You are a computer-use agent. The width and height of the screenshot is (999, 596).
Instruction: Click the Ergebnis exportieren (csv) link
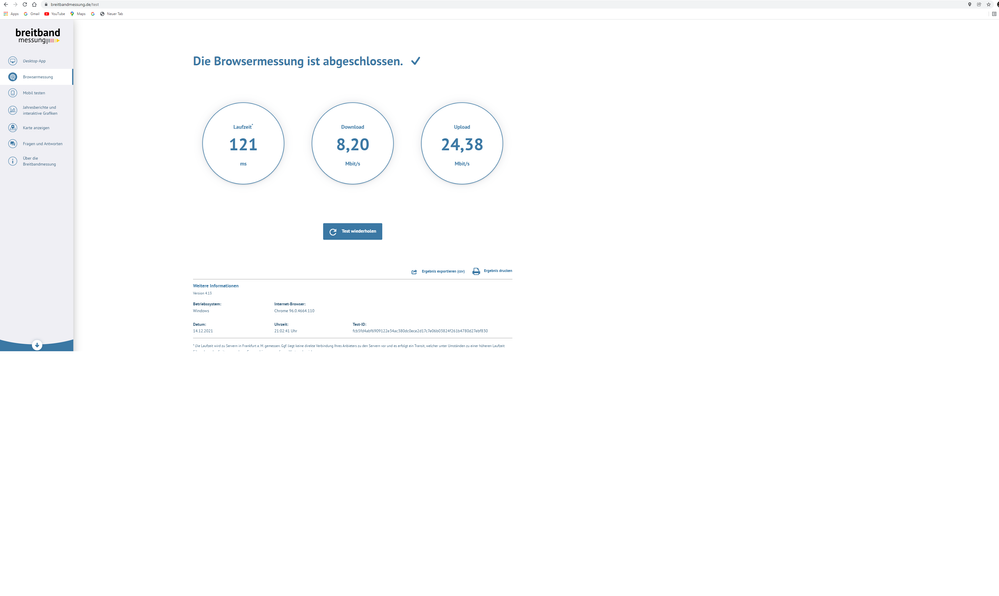coord(443,272)
